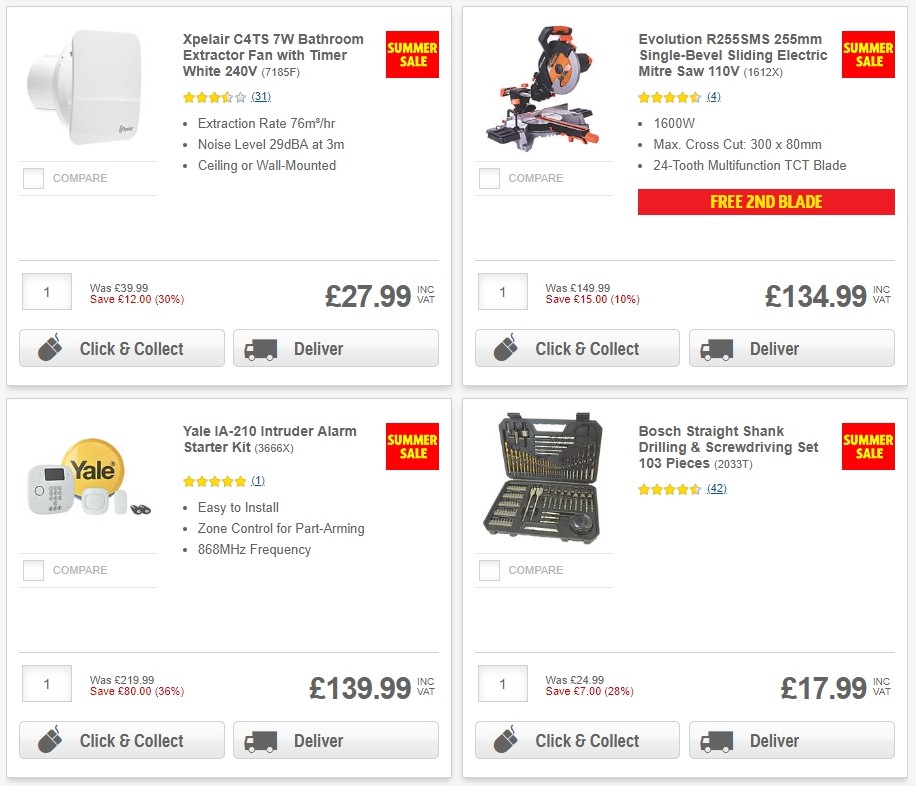Tick the COMPARE checkbox for the Bosch drilling set
Screen dimensions: 916x786
pyautogui.click(x=489, y=570)
